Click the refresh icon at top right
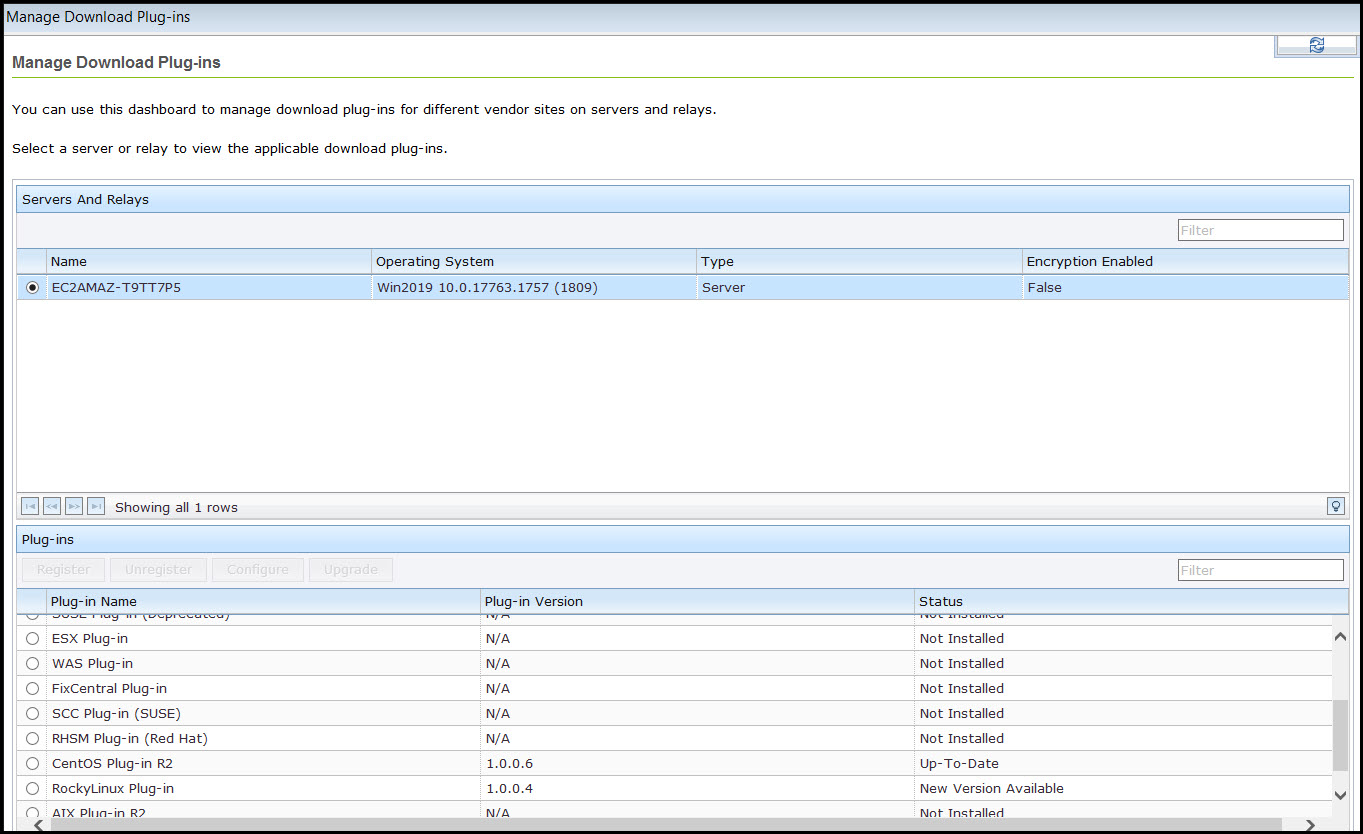This screenshot has width=1363, height=834. coord(1316,45)
